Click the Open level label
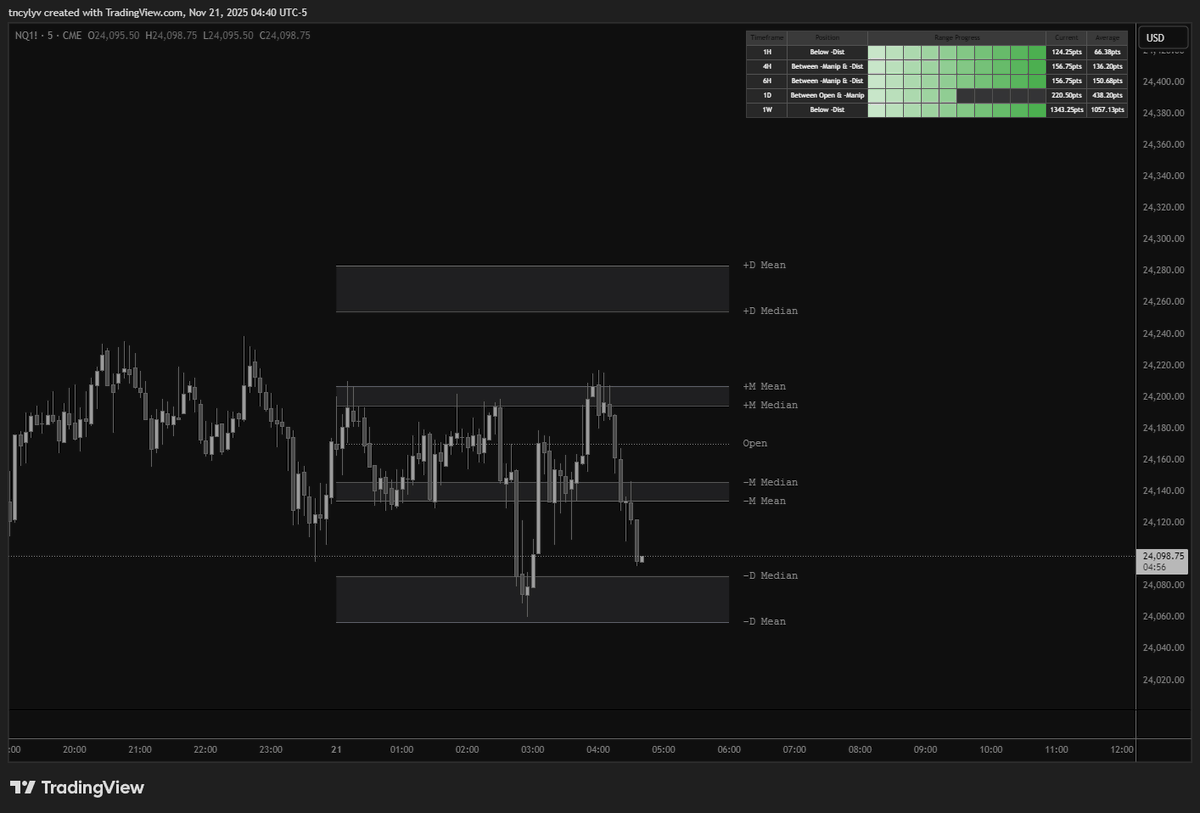 tap(755, 443)
